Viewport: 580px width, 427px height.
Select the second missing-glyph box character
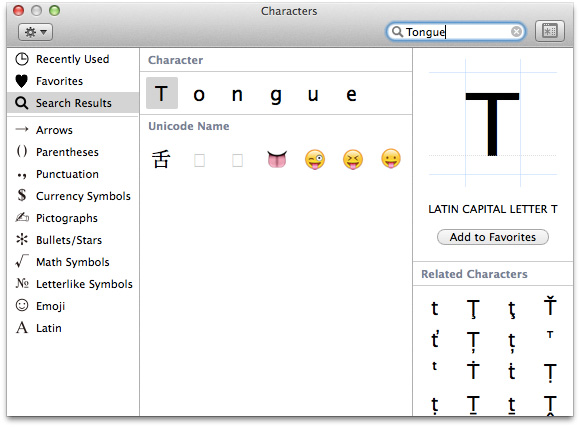click(x=237, y=161)
